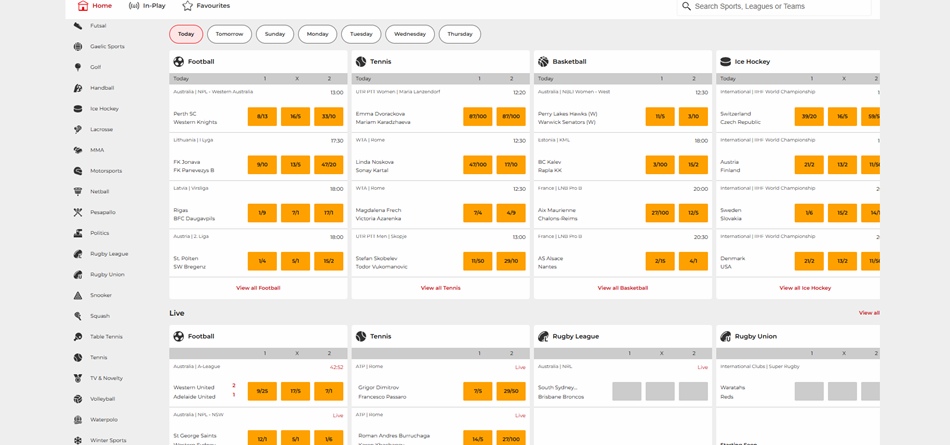Go to the Home tab

pos(95,6)
